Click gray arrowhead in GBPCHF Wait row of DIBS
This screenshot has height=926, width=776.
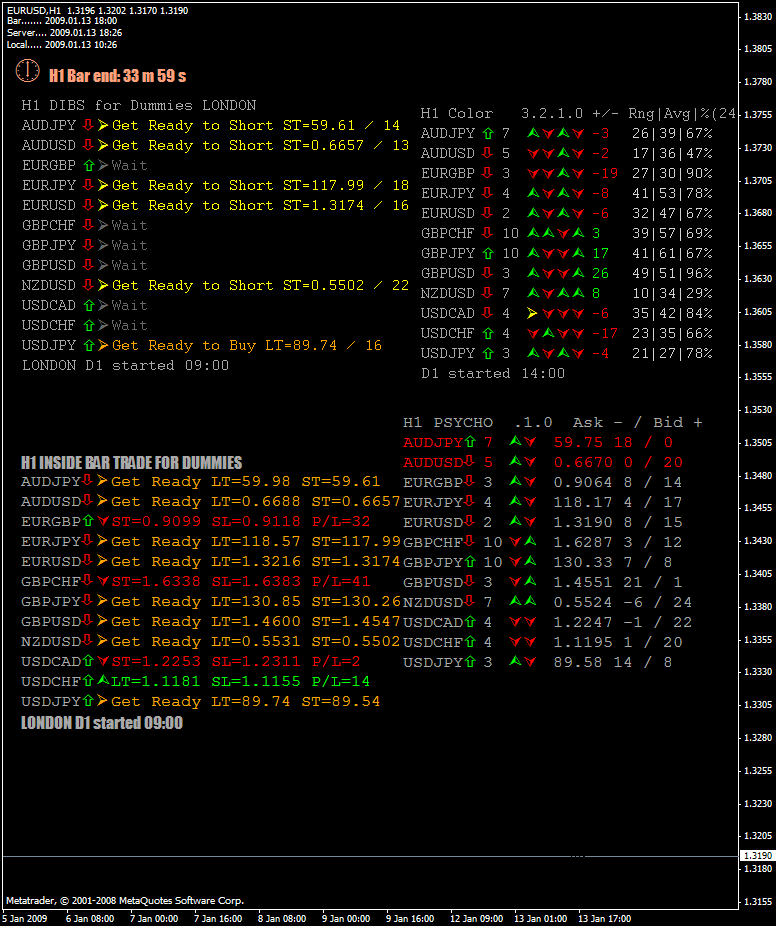pos(103,225)
